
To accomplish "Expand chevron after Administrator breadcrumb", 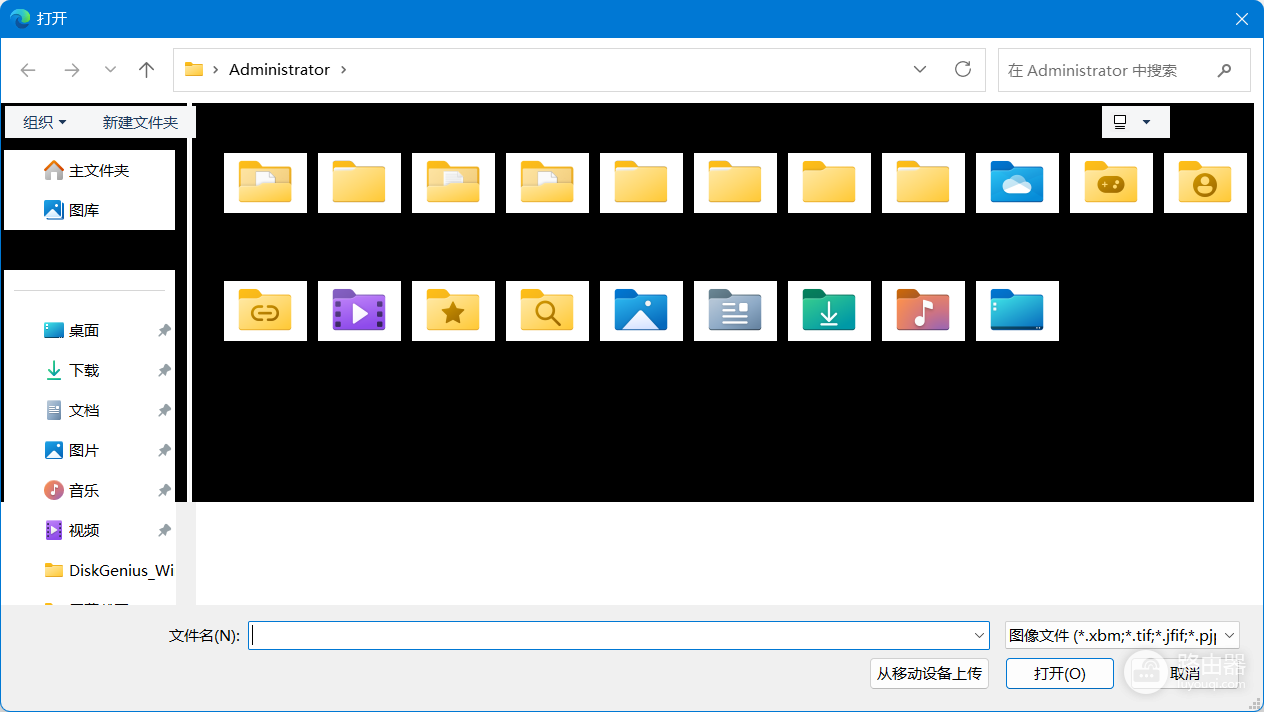I will 344,70.
